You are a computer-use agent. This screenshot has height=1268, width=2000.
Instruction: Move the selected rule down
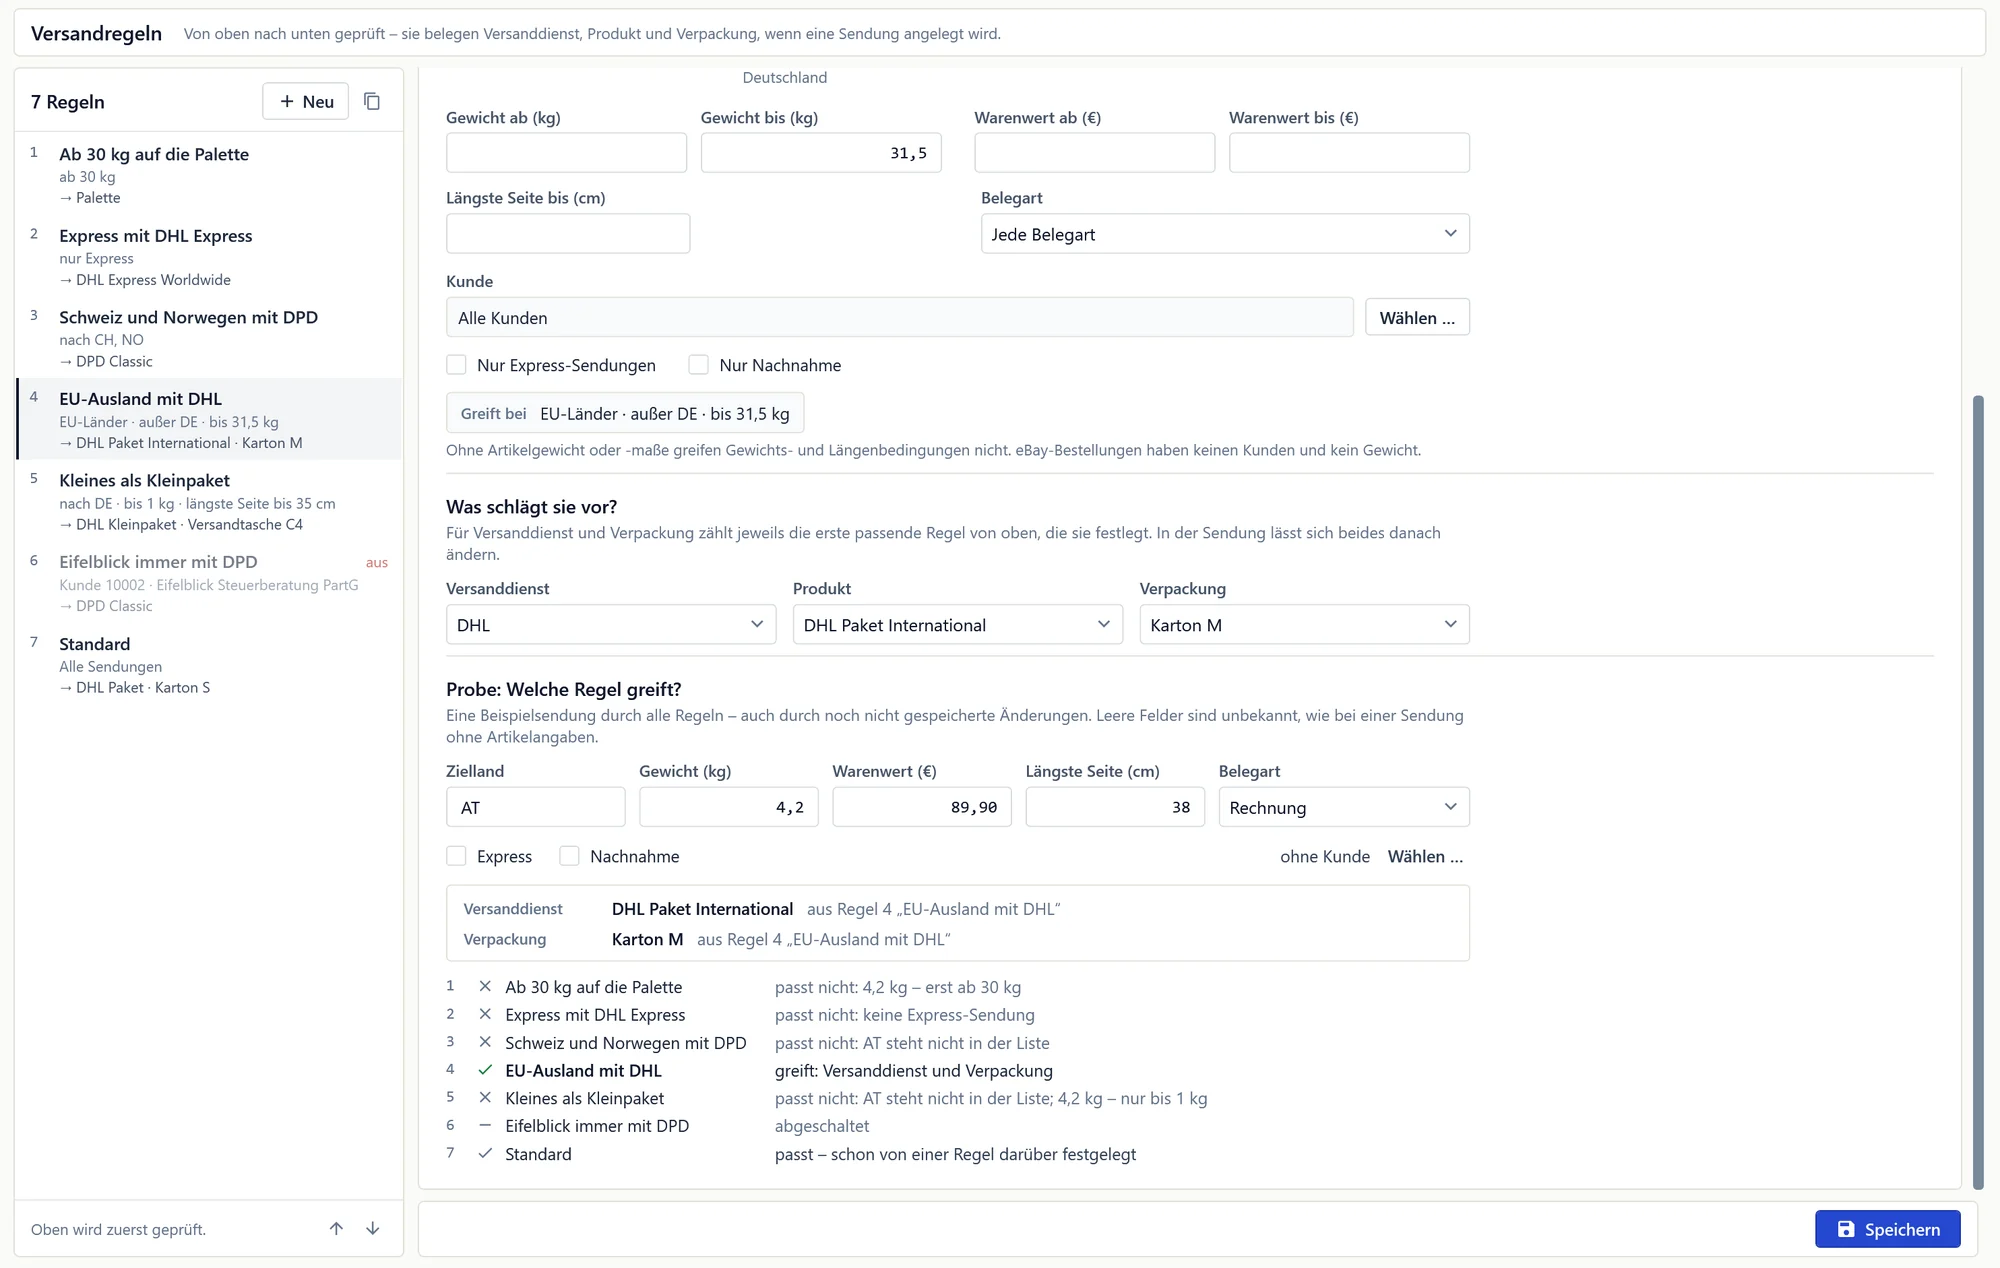point(372,1228)
